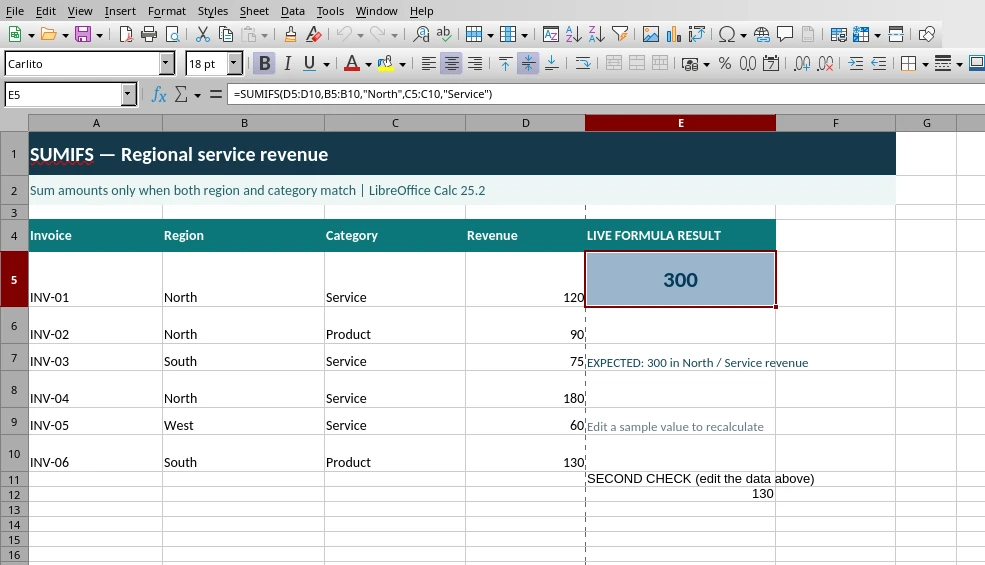
Task: Set Align Left
Action: click(428, 63)
